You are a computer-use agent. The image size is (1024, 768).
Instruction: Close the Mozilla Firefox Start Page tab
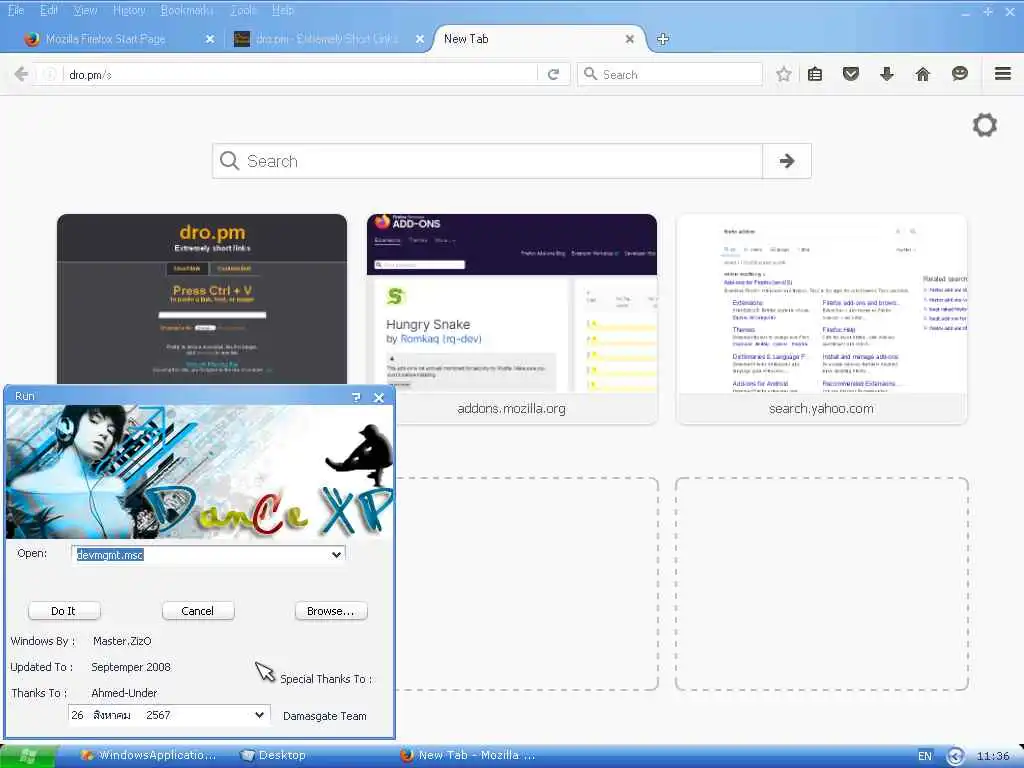(x=210, y=39)
